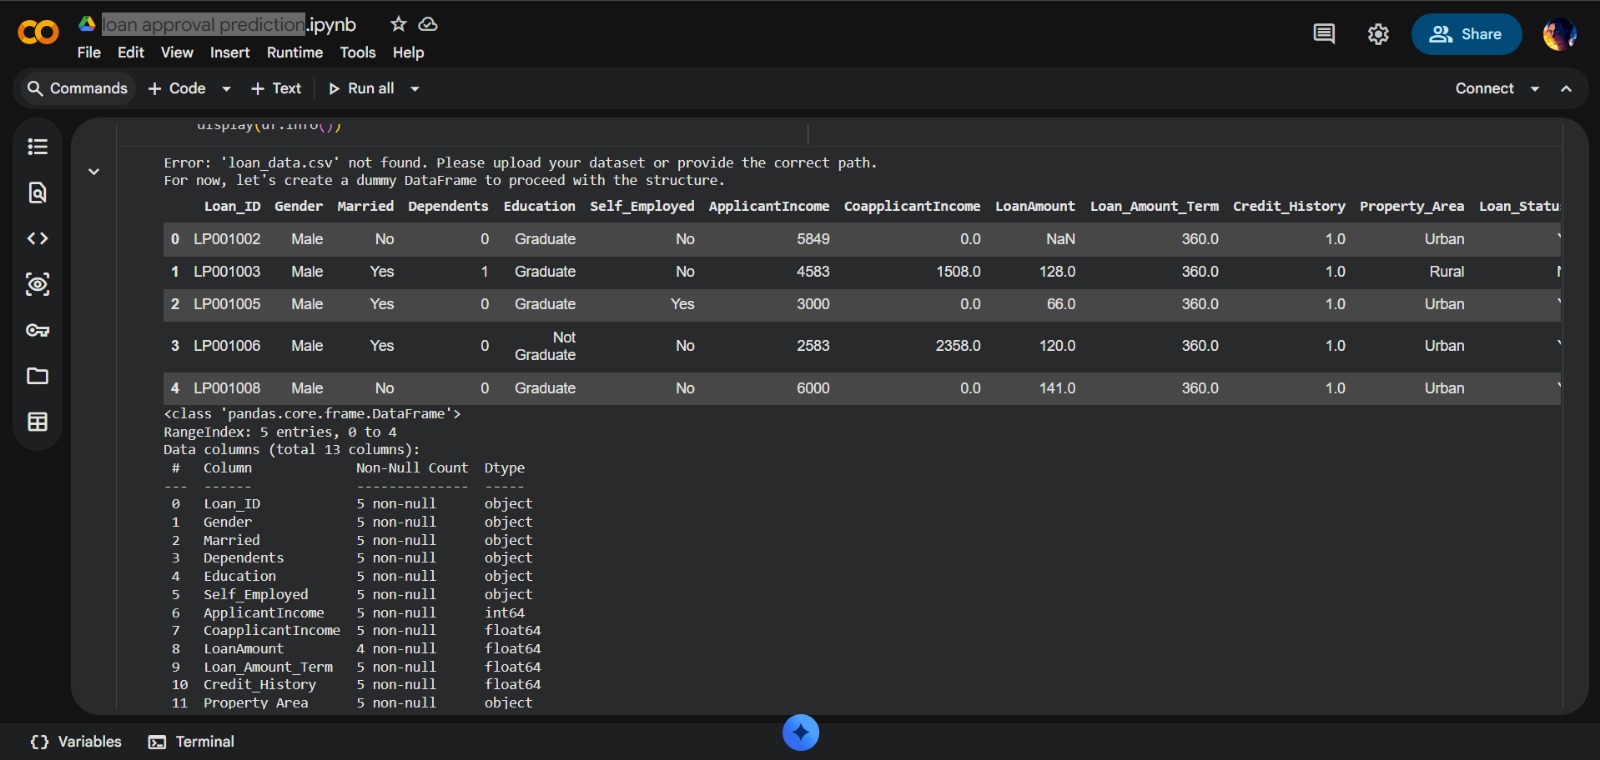1600x760 pixels.
Task: Open the Table of contents sidebar icon
Action: 38,147
